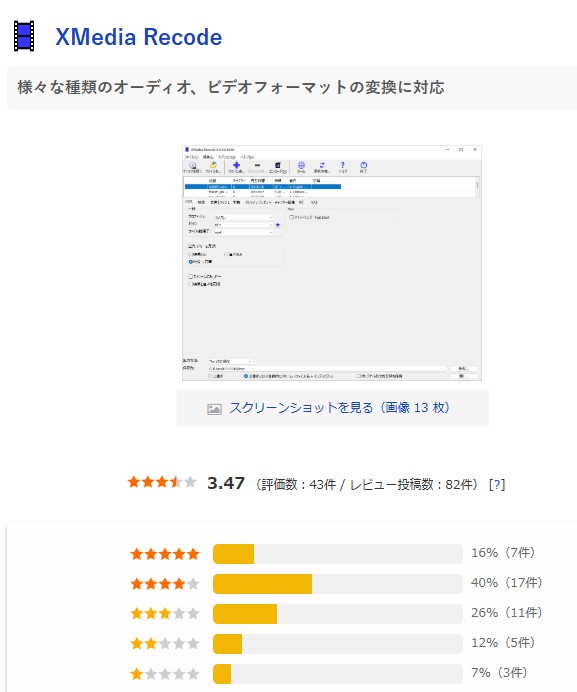Open the XMedia Recode title link
The image size is (577, 692).
(x=138, y=37)
